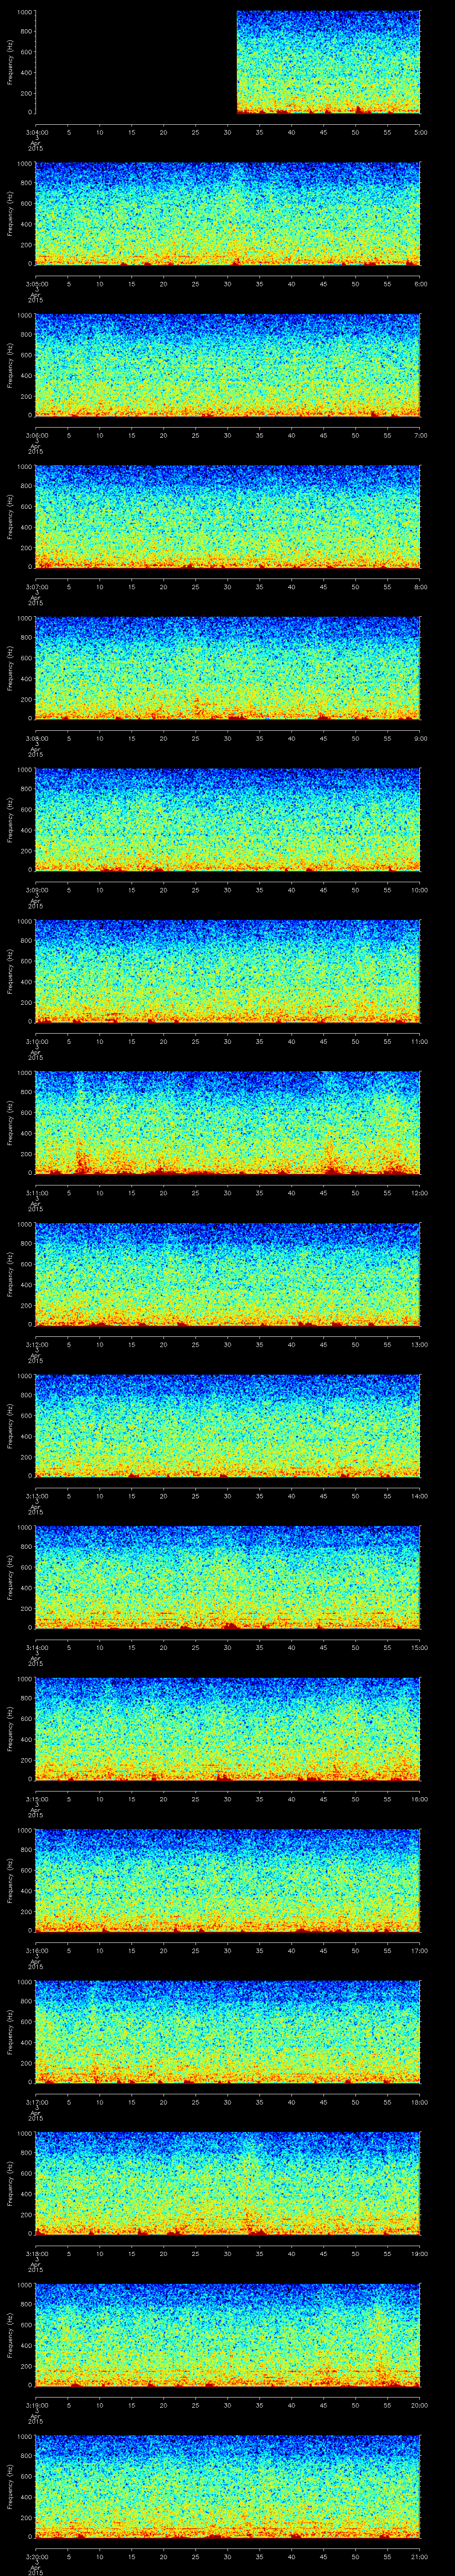
Task: Select the spectrogram panel starting at 3:09:00
Action: 228,820
